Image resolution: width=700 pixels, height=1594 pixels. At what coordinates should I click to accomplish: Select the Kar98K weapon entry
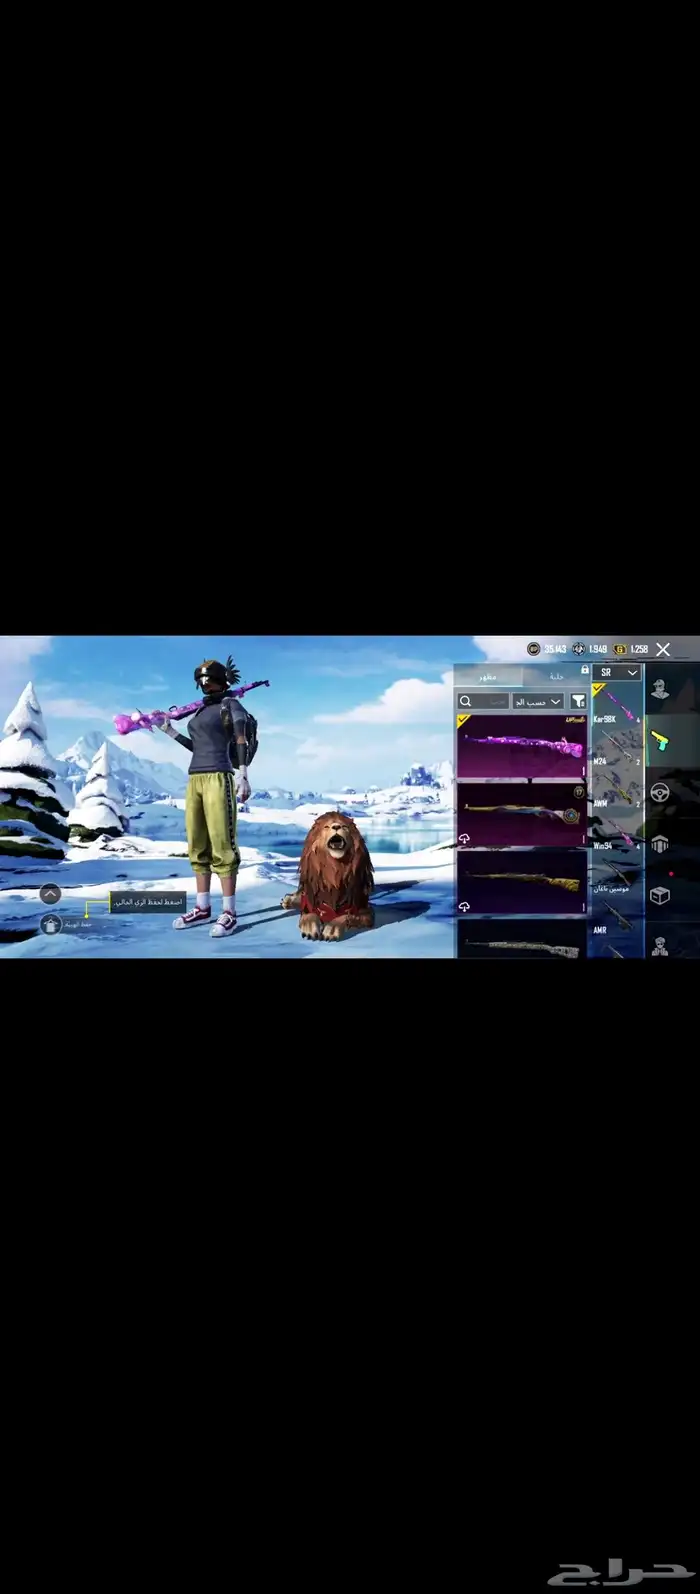click(x=616, y=706)
